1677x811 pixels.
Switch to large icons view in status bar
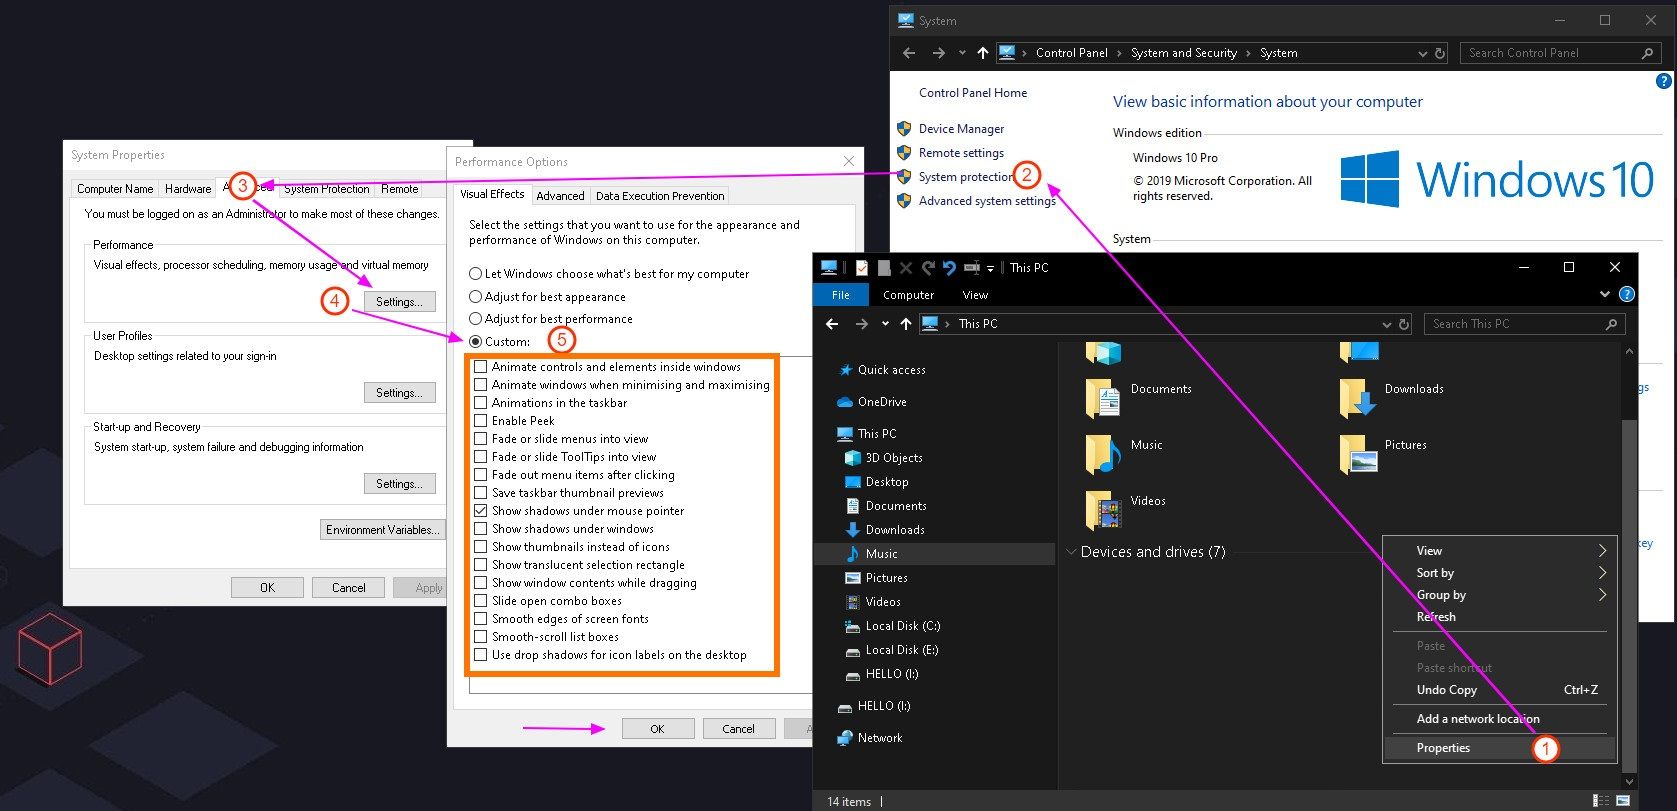[1623, 801]
